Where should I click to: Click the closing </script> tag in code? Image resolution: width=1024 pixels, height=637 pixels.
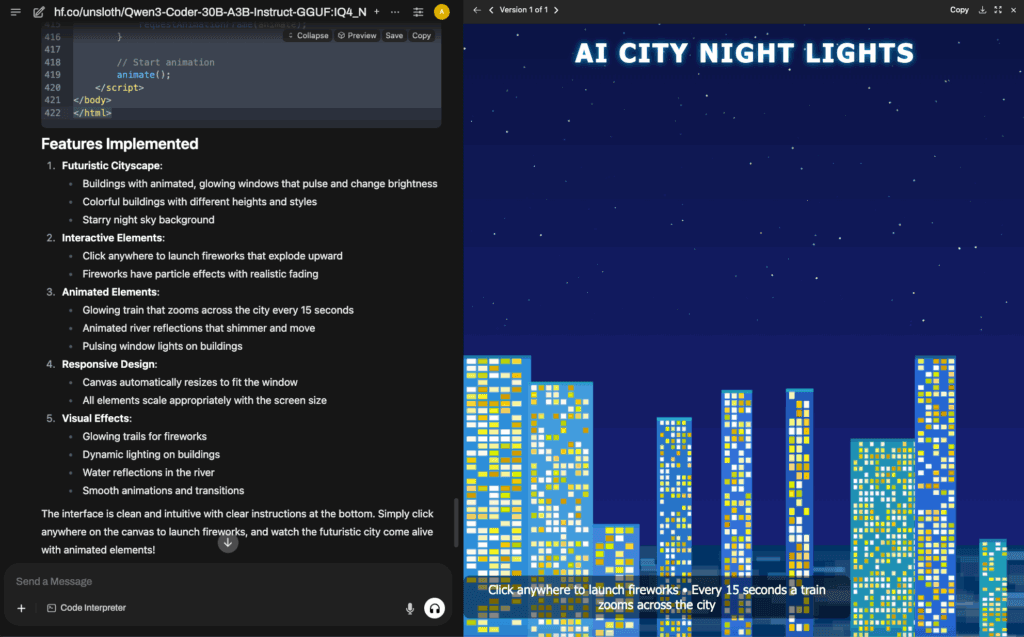tap(120, 88)
